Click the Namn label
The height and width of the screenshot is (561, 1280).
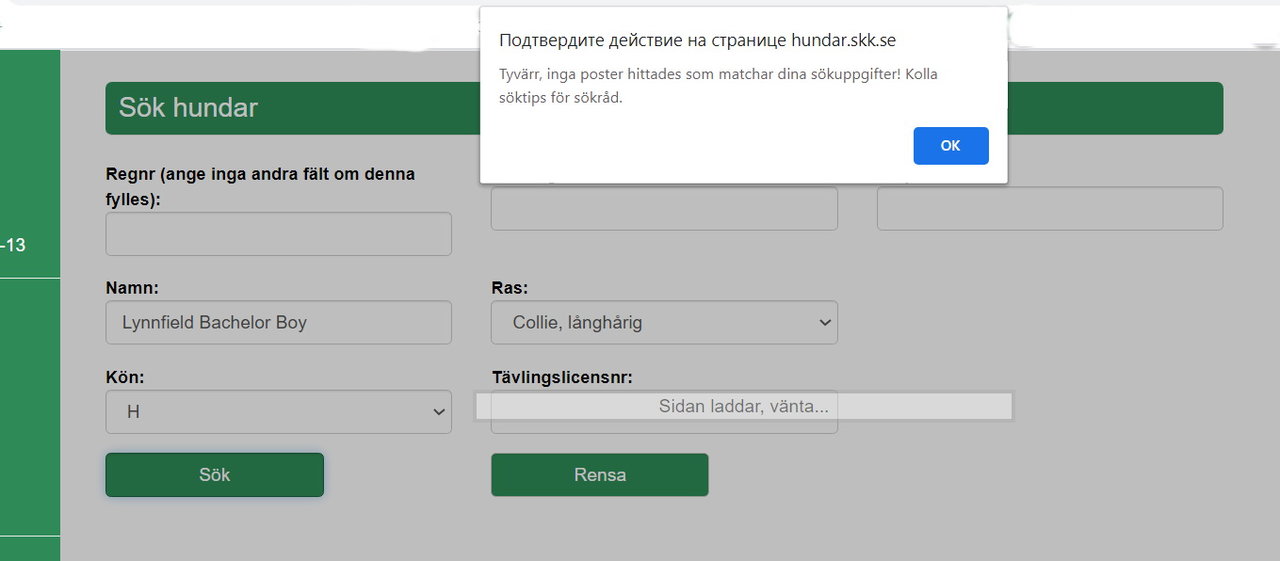(132, 288)
